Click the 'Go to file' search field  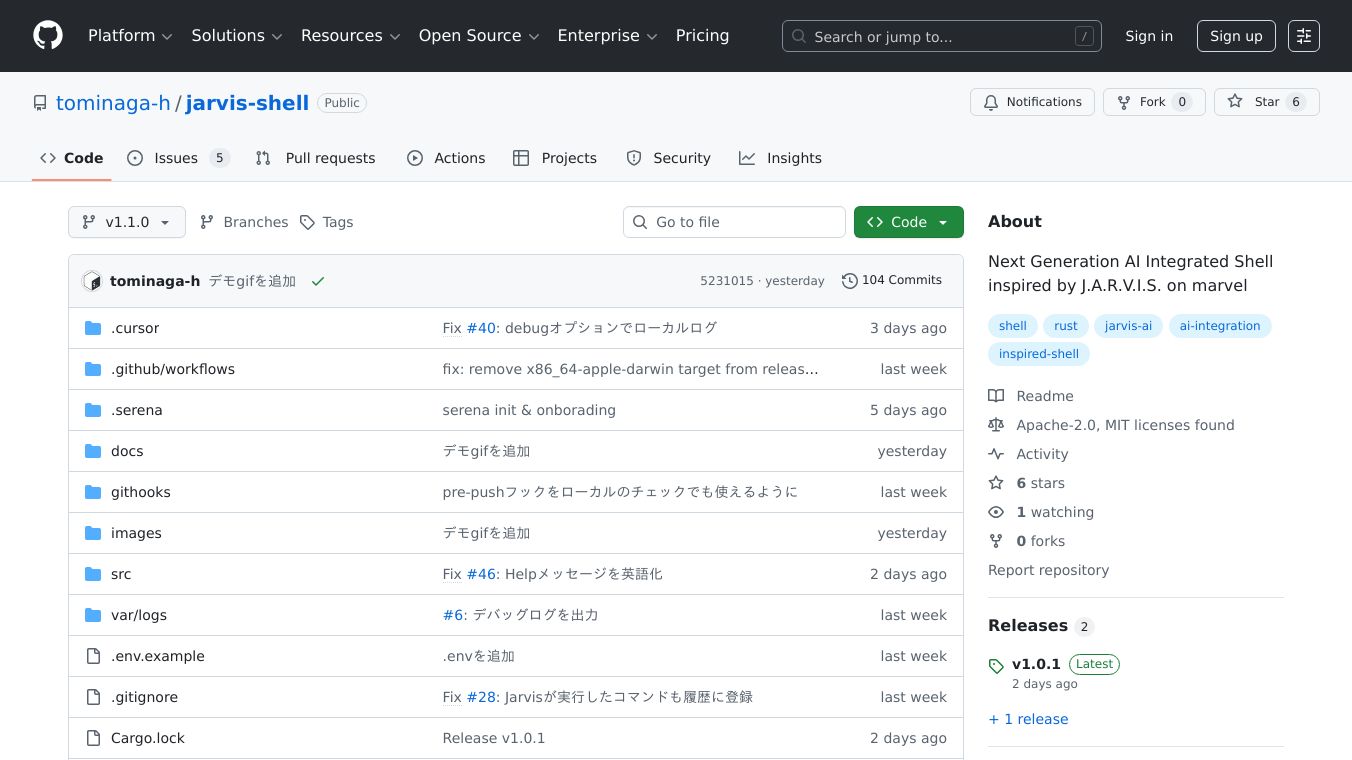734,222
